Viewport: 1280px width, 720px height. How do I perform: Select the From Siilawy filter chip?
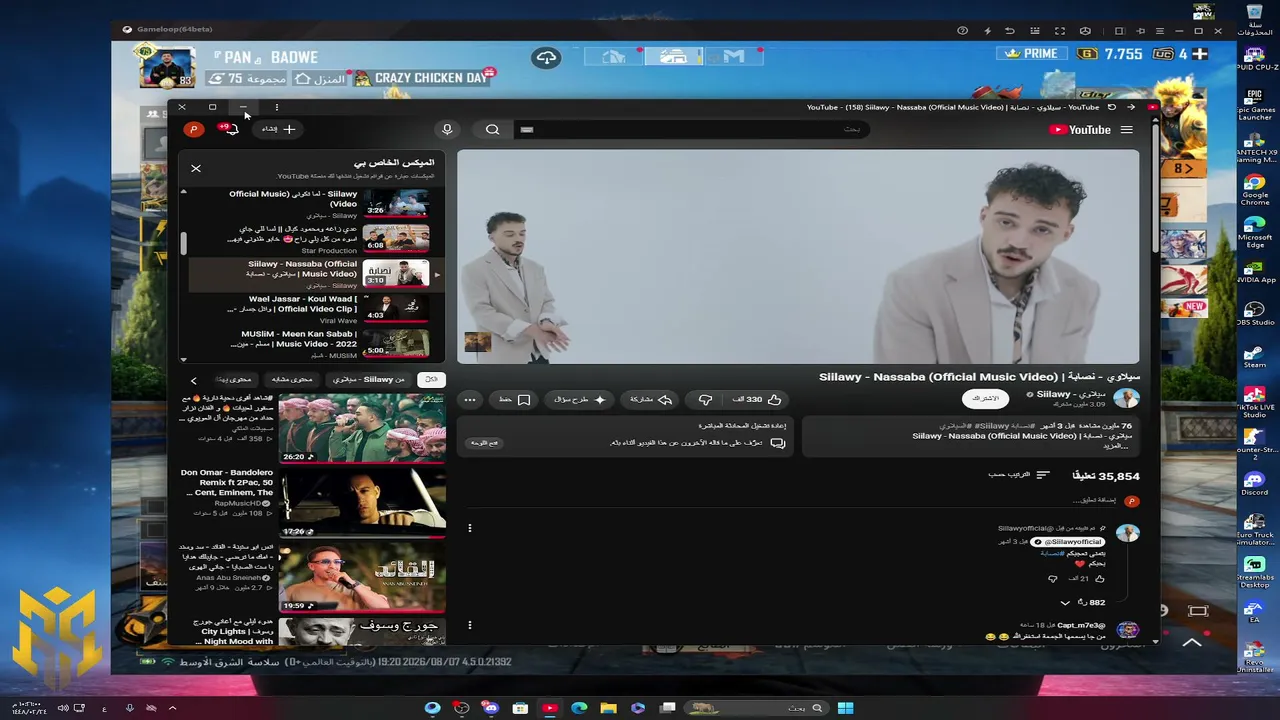[369, 380]
